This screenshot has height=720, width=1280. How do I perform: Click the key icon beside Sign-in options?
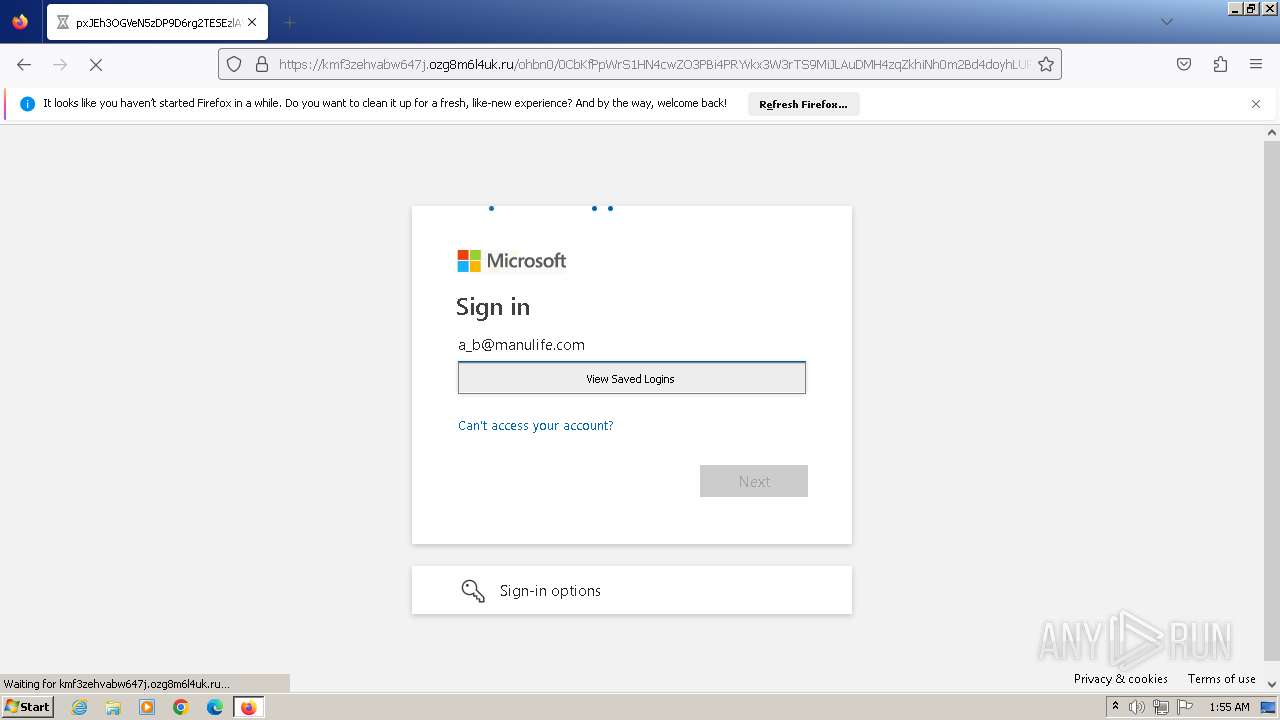pos(473,590)
